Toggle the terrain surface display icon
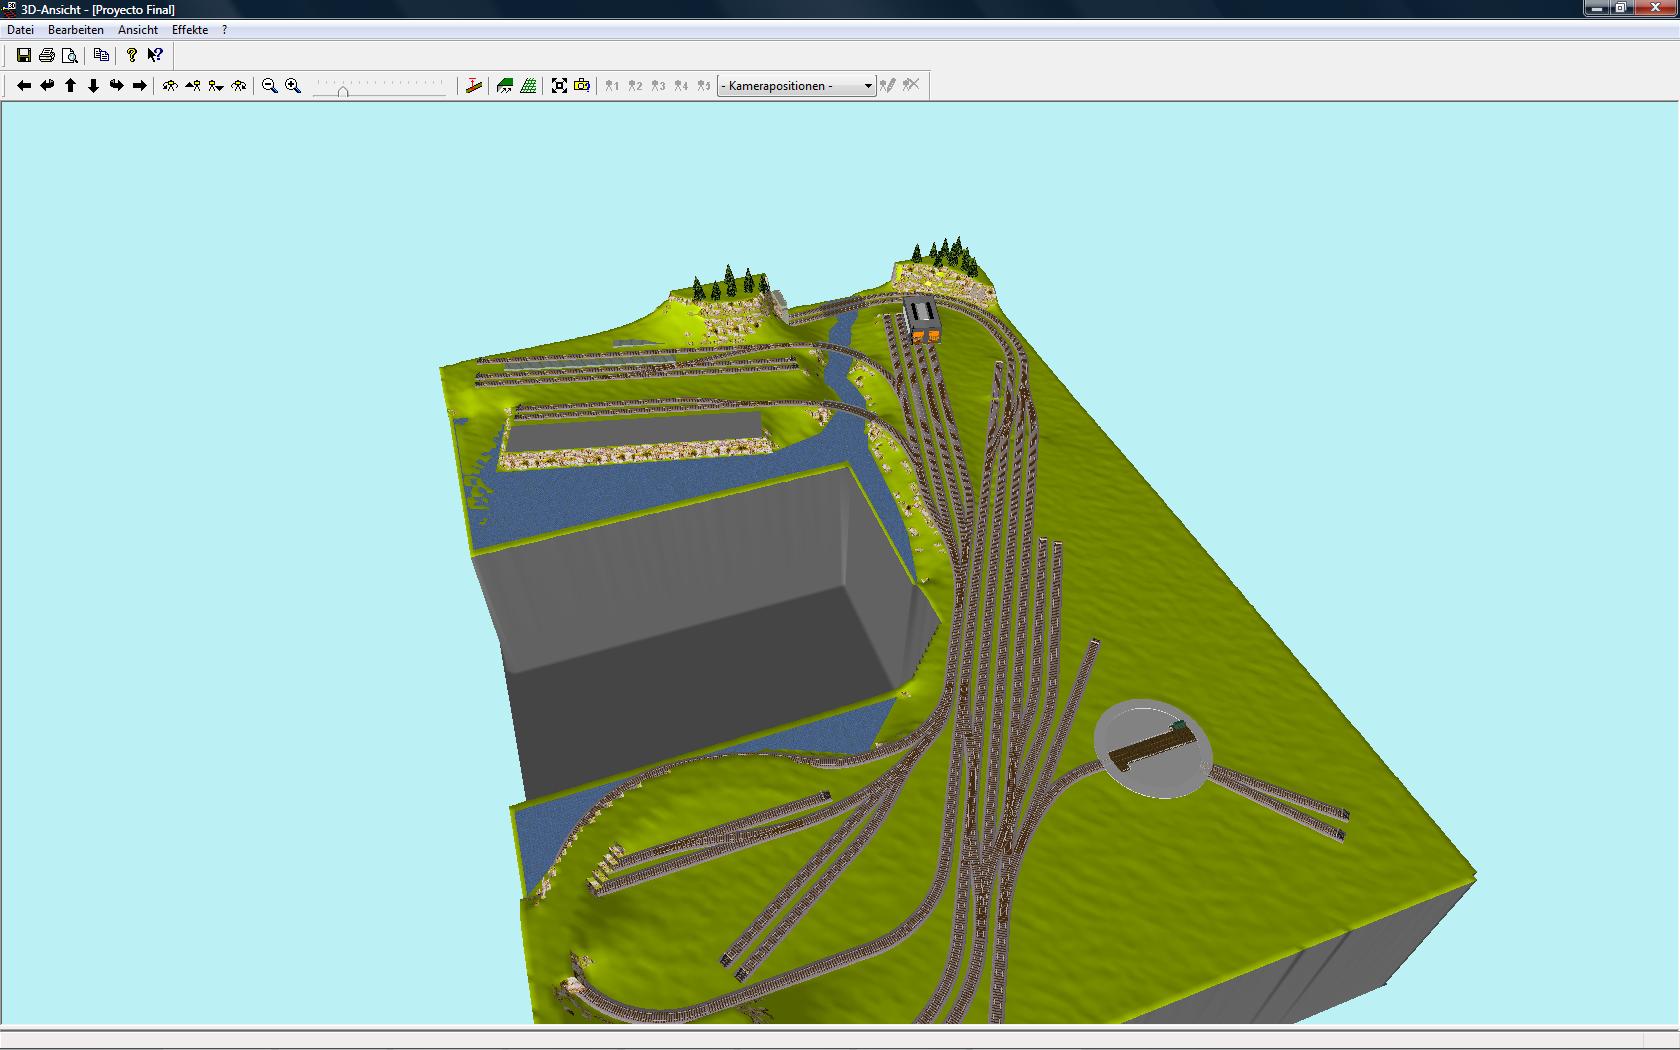1680x1050 pixels. coord(505,86)
